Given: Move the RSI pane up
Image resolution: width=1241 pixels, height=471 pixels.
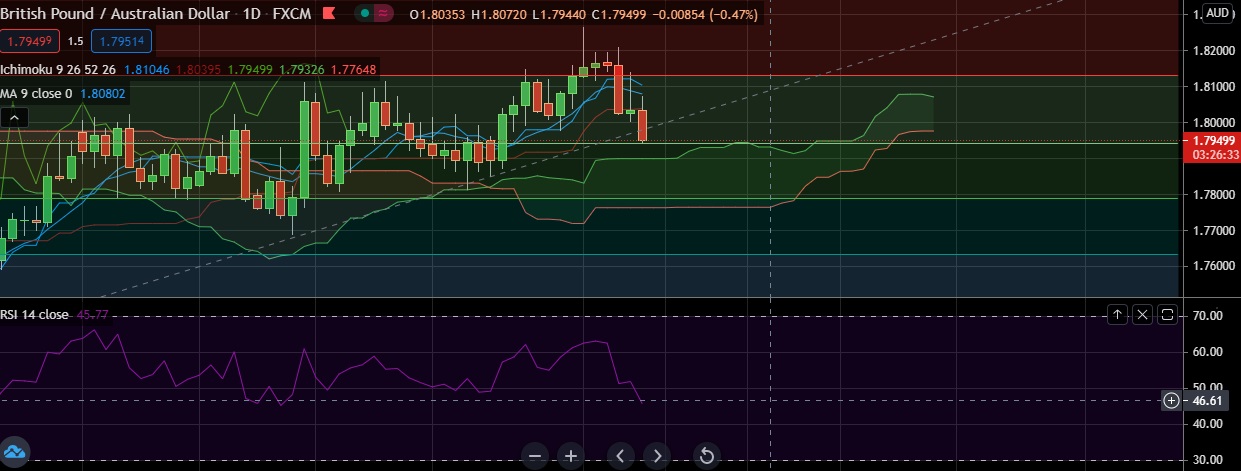Looking at the screenshot, I should 1118,315.
